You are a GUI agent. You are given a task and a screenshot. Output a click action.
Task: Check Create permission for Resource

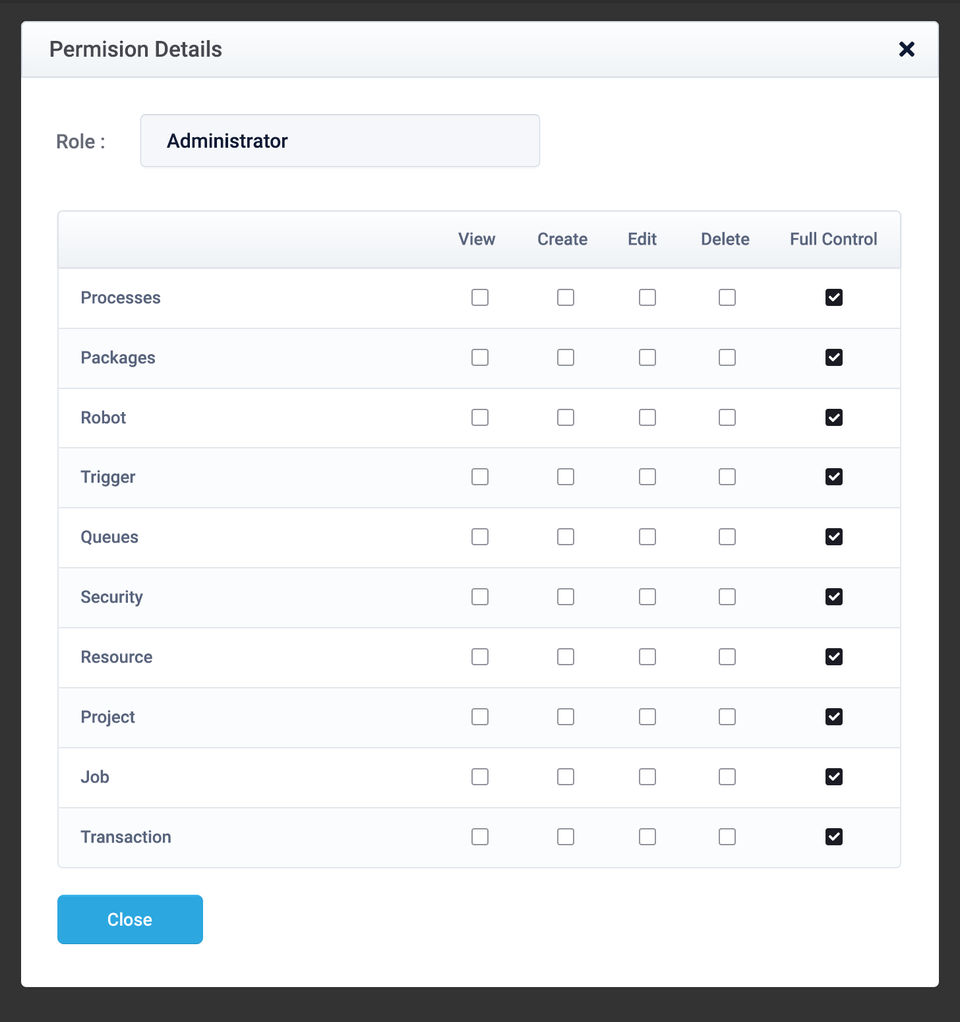[x=566, y=657]
